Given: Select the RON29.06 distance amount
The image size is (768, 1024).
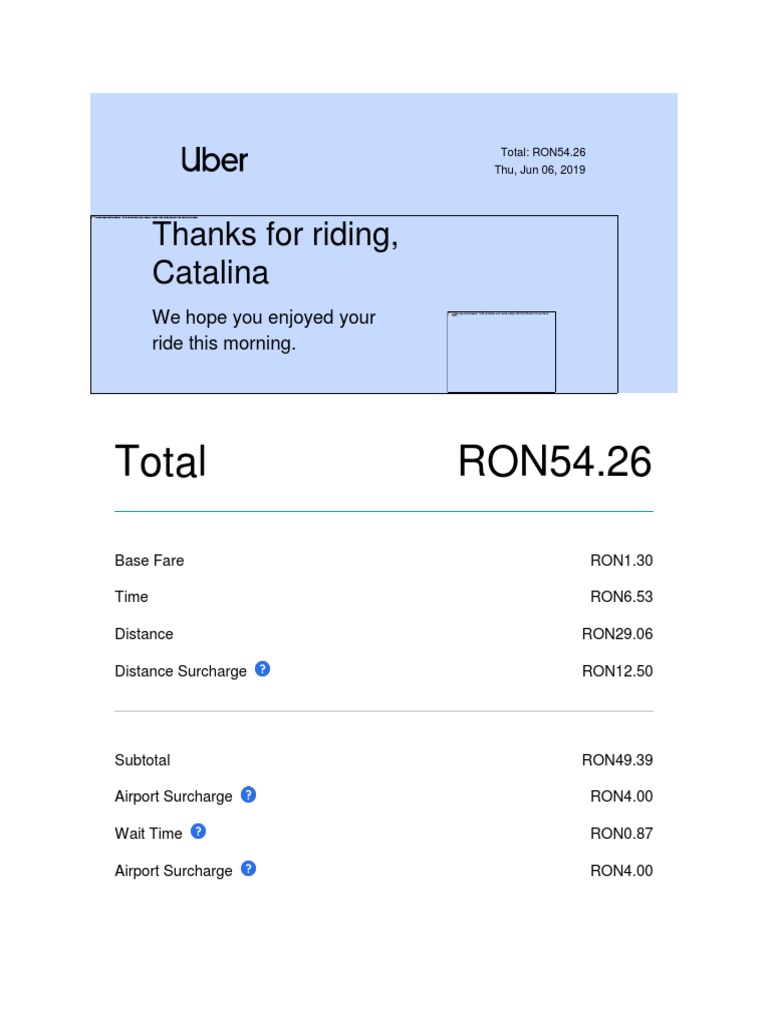Looking at the screenshot, I should (617, 634).
